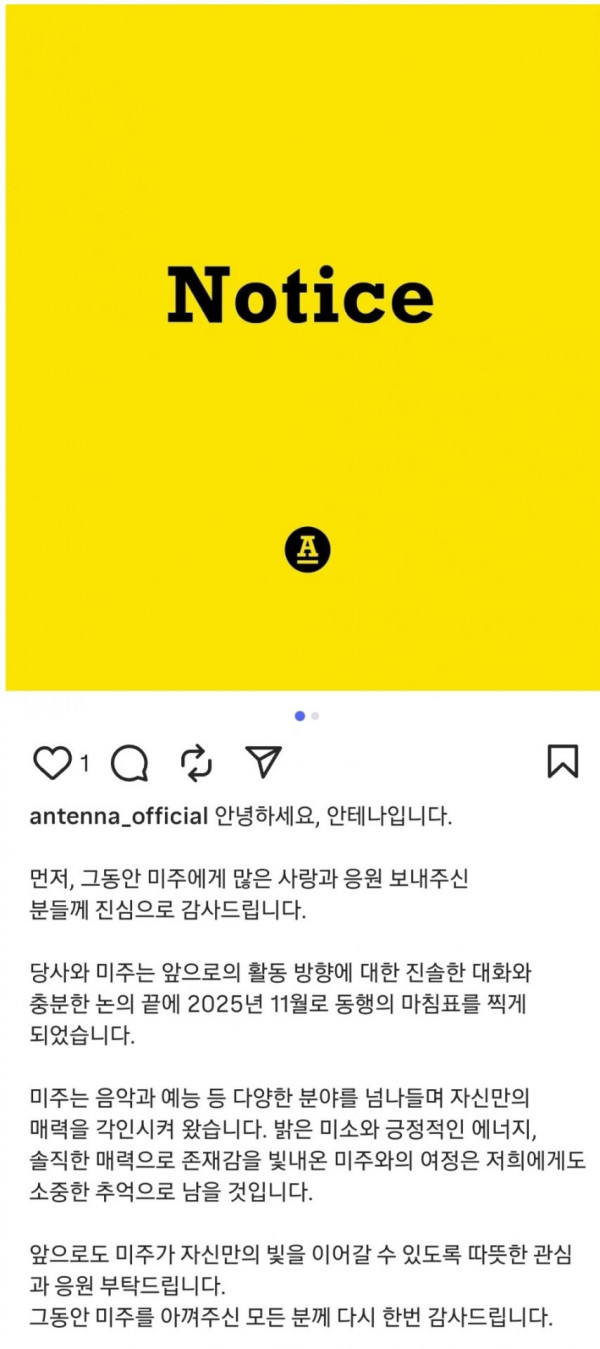The image size is (600, 1349).
Task: Click the final line '그동안 미주를 아껴주신'
Action: 291,1317
